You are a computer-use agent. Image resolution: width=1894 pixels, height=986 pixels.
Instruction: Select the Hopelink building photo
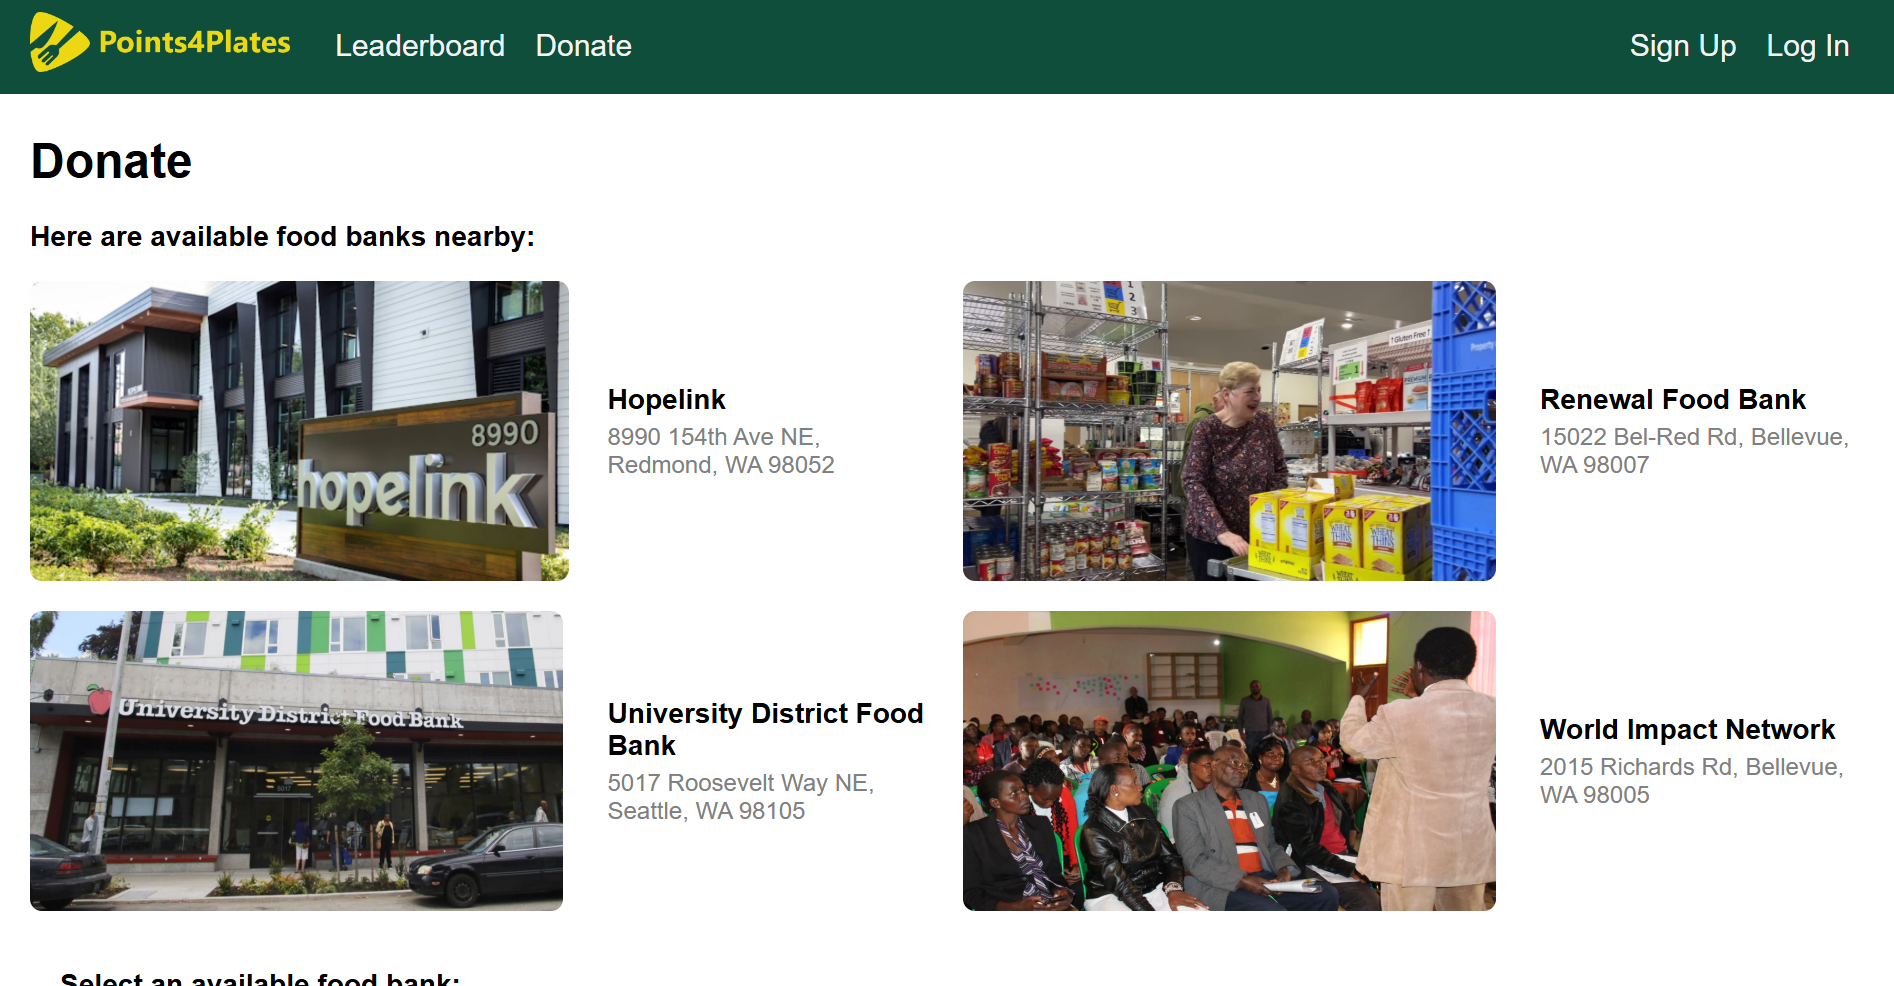point(299,431)
